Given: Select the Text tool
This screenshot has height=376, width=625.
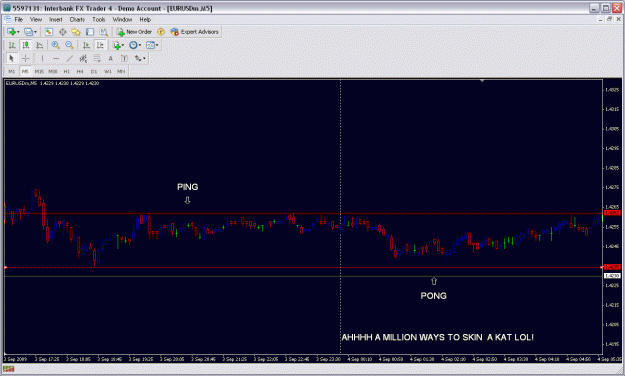Looking at the screenshot, I should pos(110,59).
